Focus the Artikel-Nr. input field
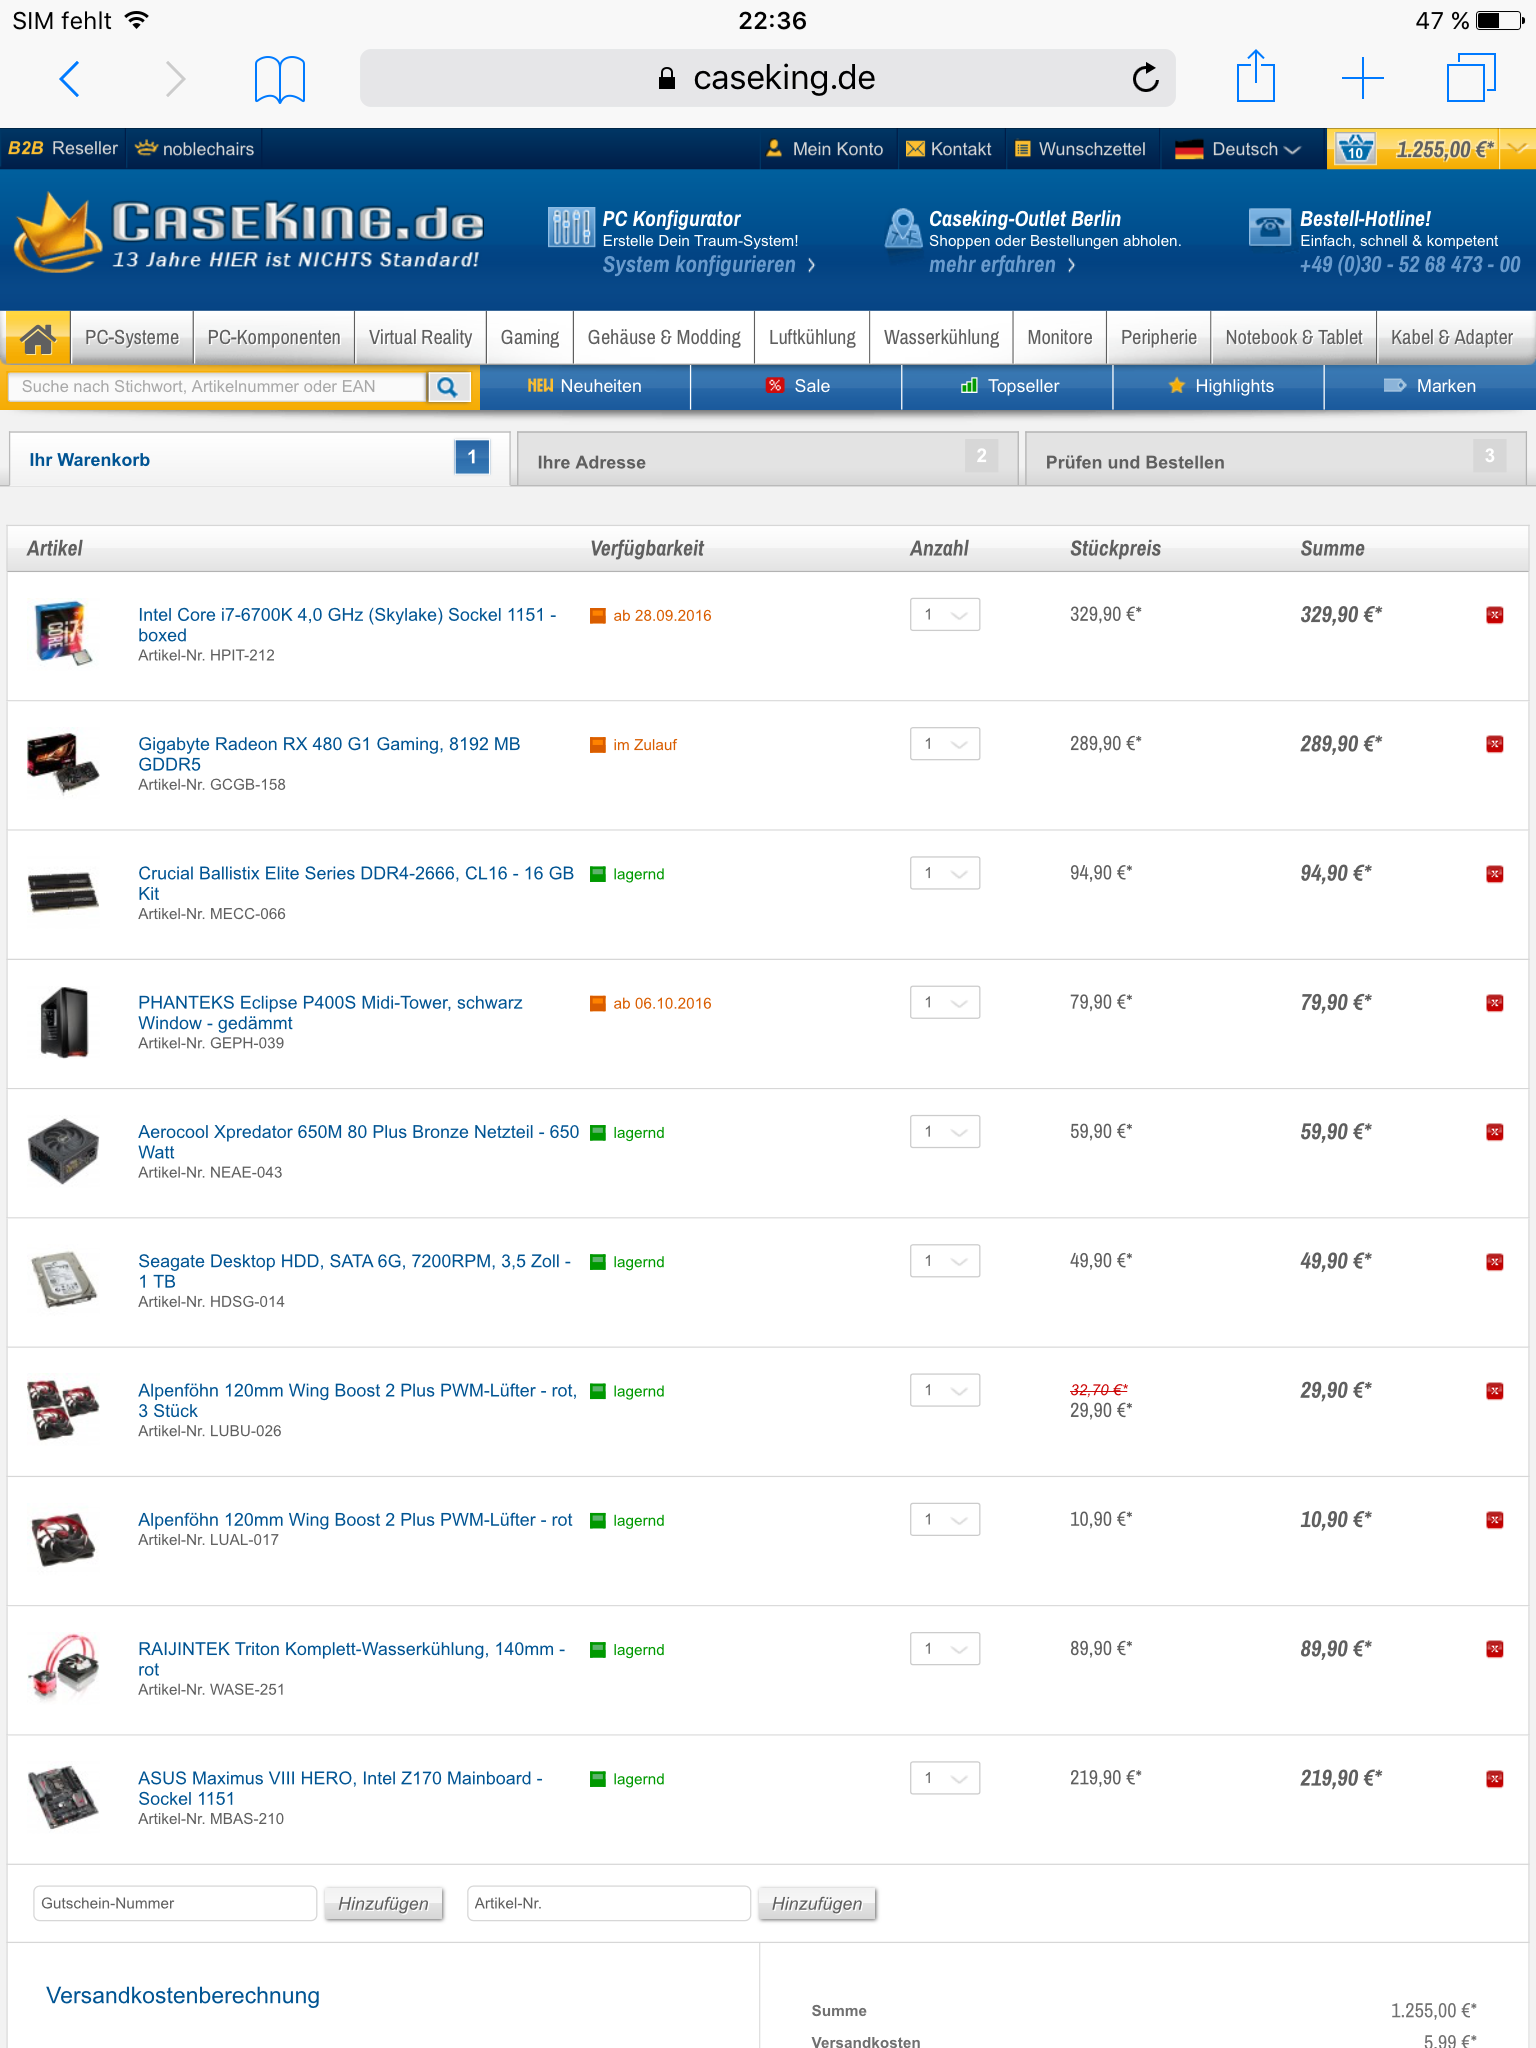The width and height of the screenshot is (1536, 2048). tap(608, 1903)
